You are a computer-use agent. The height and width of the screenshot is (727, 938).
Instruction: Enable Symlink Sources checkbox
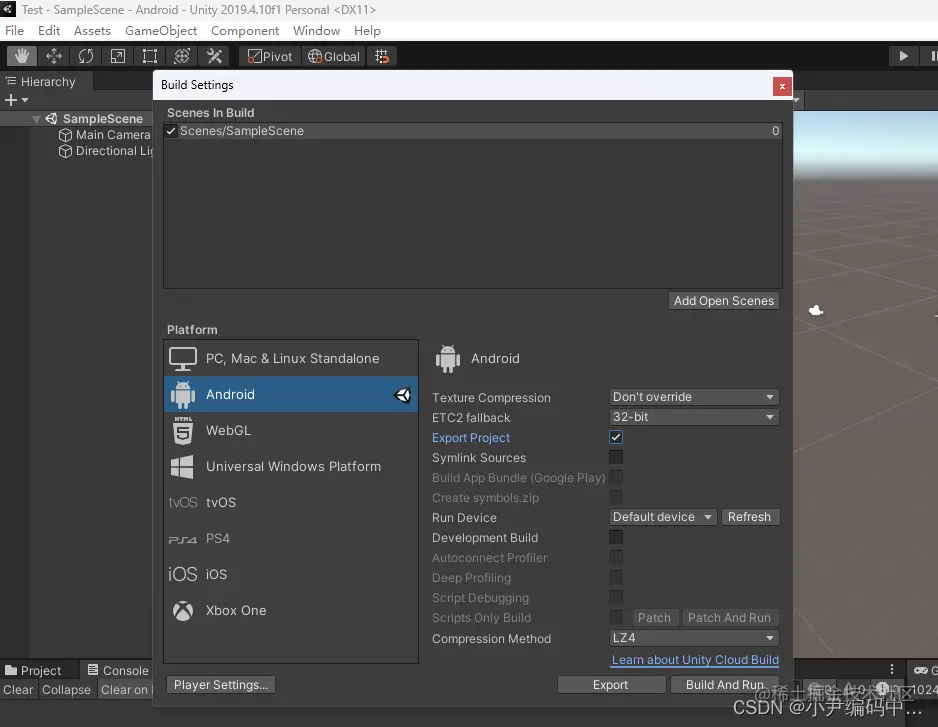616,457
